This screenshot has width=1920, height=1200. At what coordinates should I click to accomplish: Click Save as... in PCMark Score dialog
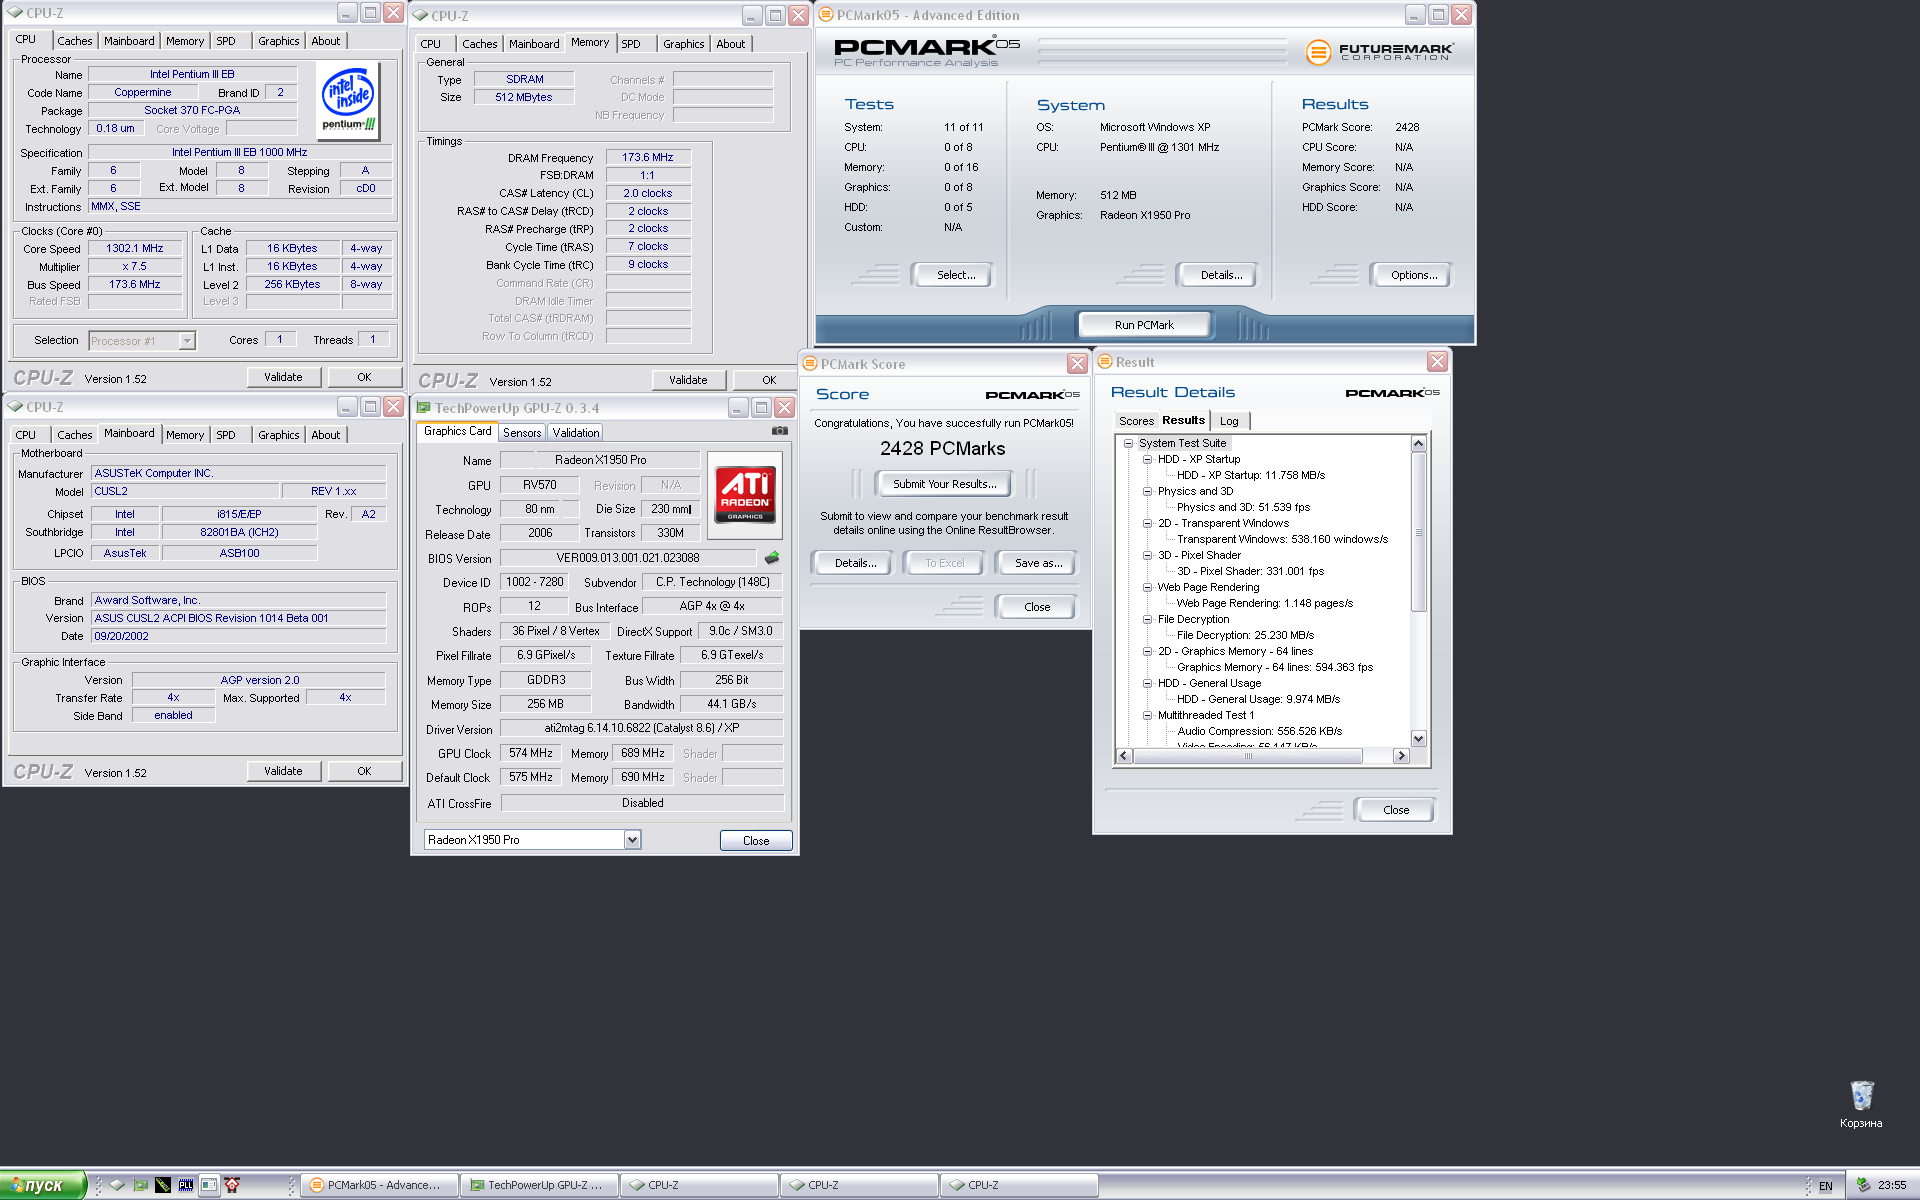coord(1038,563)
